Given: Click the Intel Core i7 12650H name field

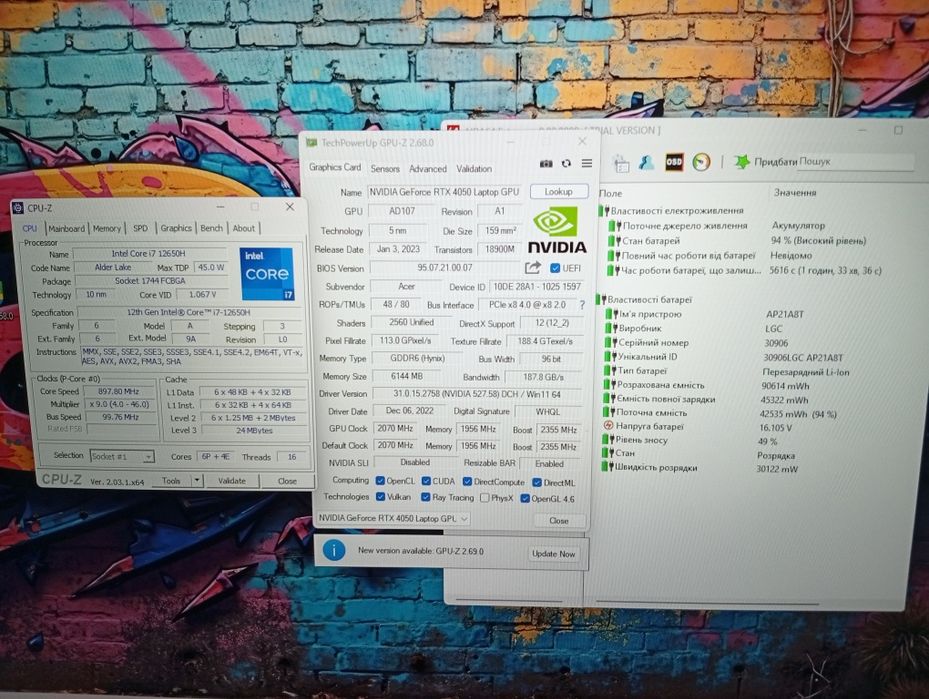Looking at the screenshot, I should pyautogui.click(x=149, y=254).
